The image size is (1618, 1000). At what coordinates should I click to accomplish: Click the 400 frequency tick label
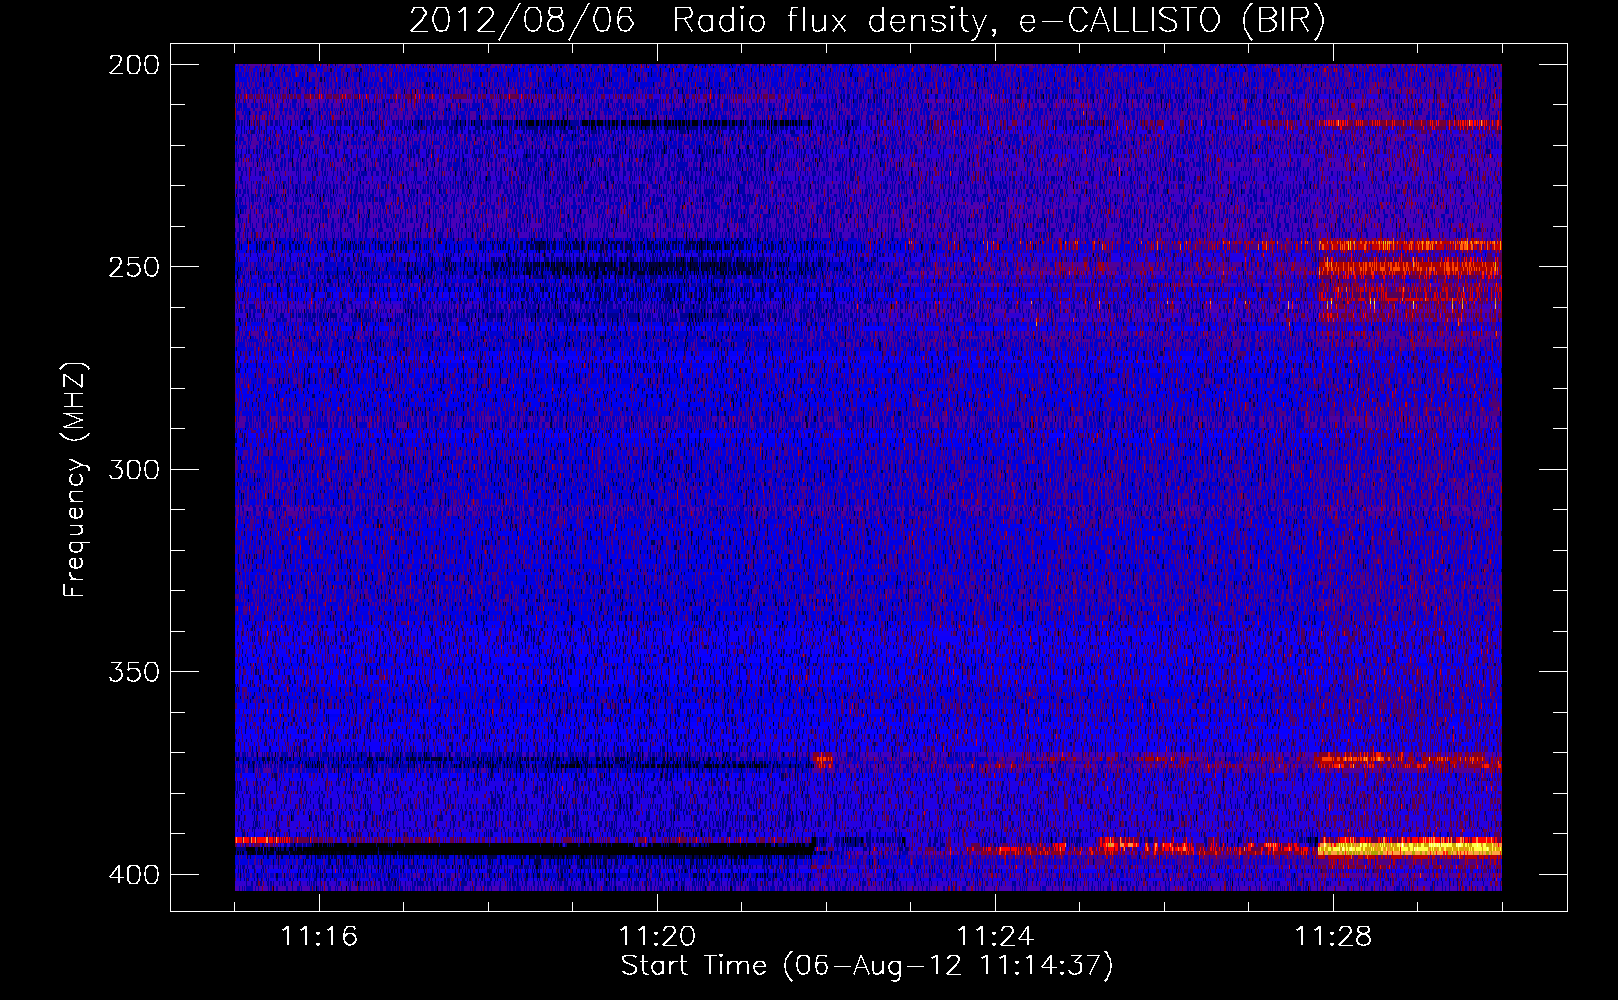[x=133, y=875]
